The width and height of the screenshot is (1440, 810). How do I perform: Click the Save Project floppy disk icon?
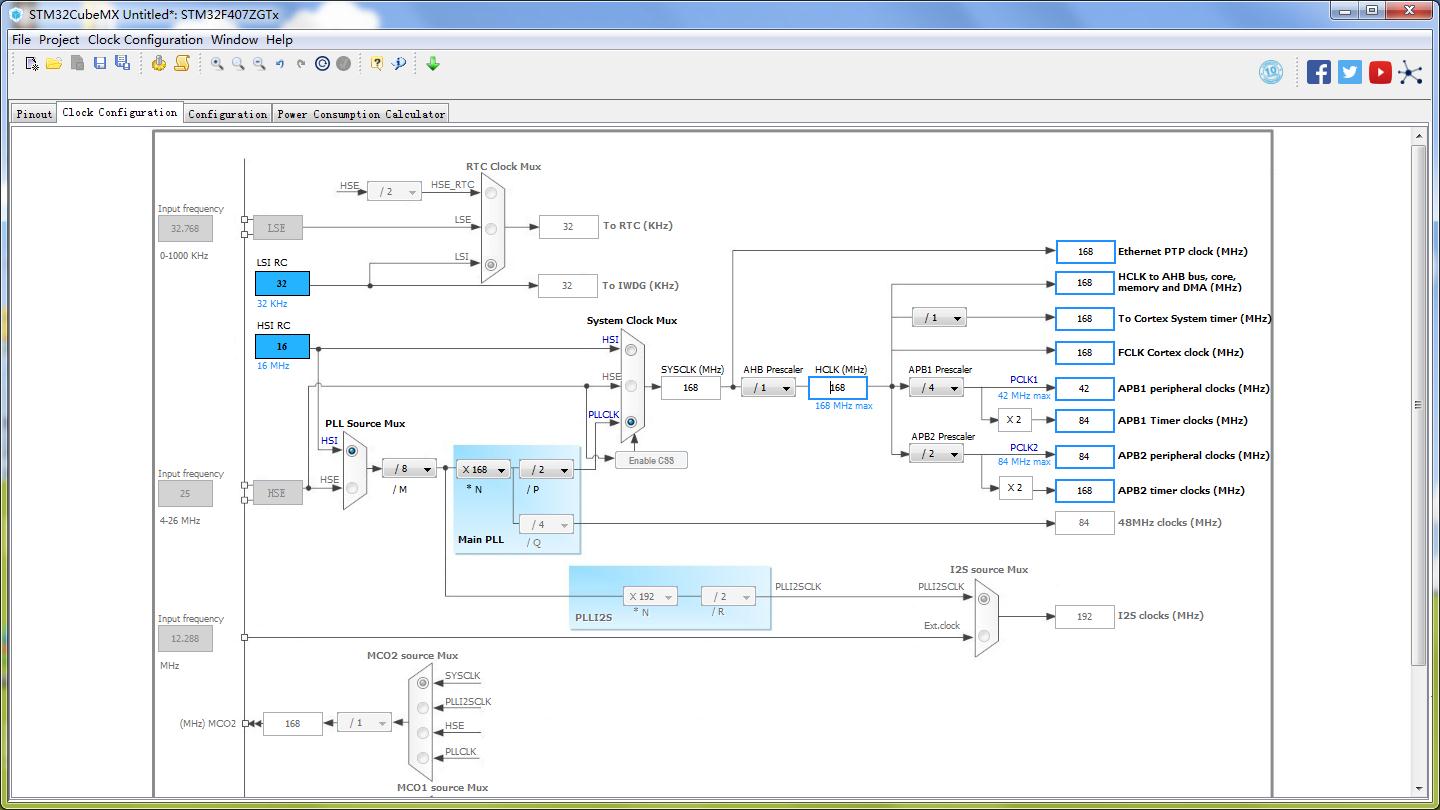100,64
